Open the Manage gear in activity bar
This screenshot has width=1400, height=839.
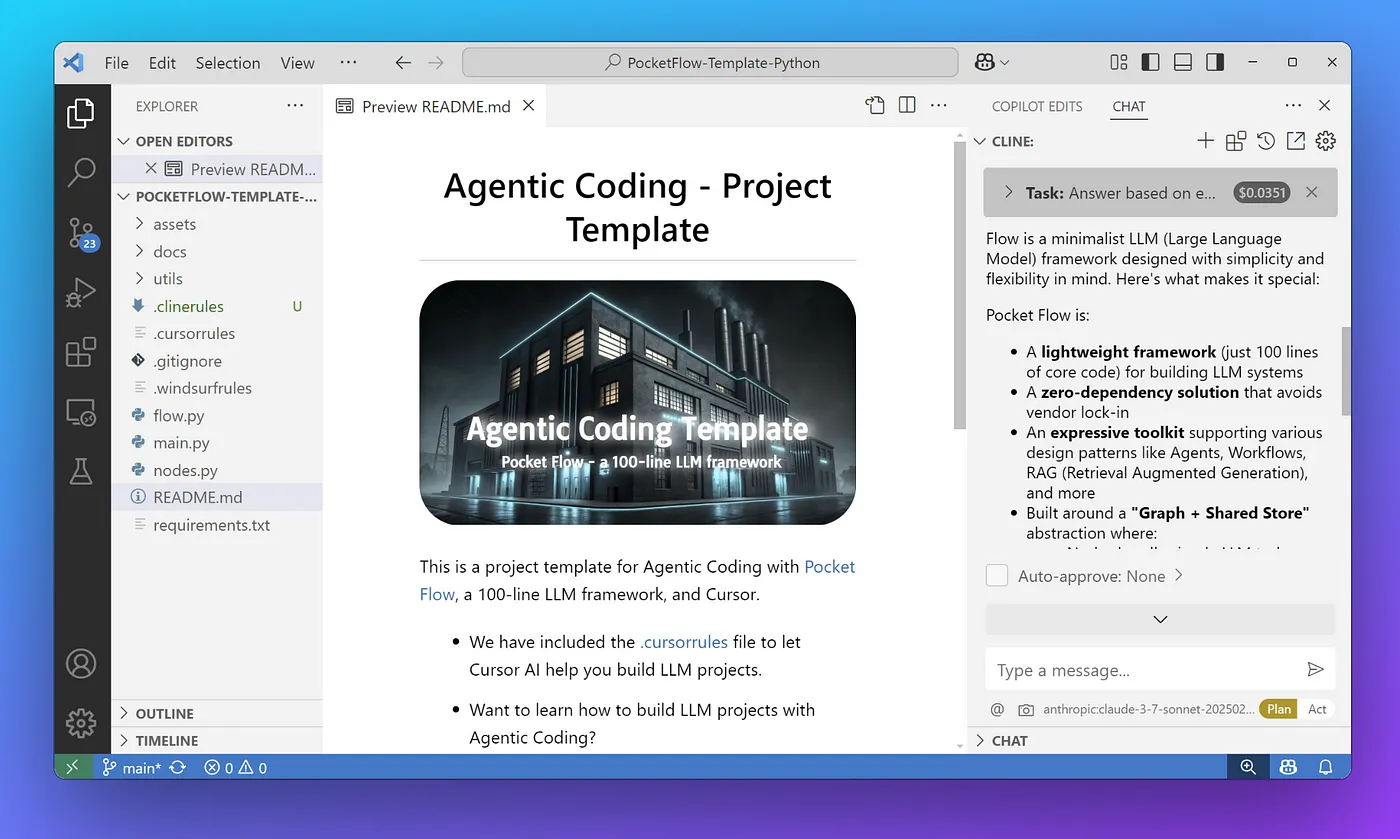click(x=81, y=722)
